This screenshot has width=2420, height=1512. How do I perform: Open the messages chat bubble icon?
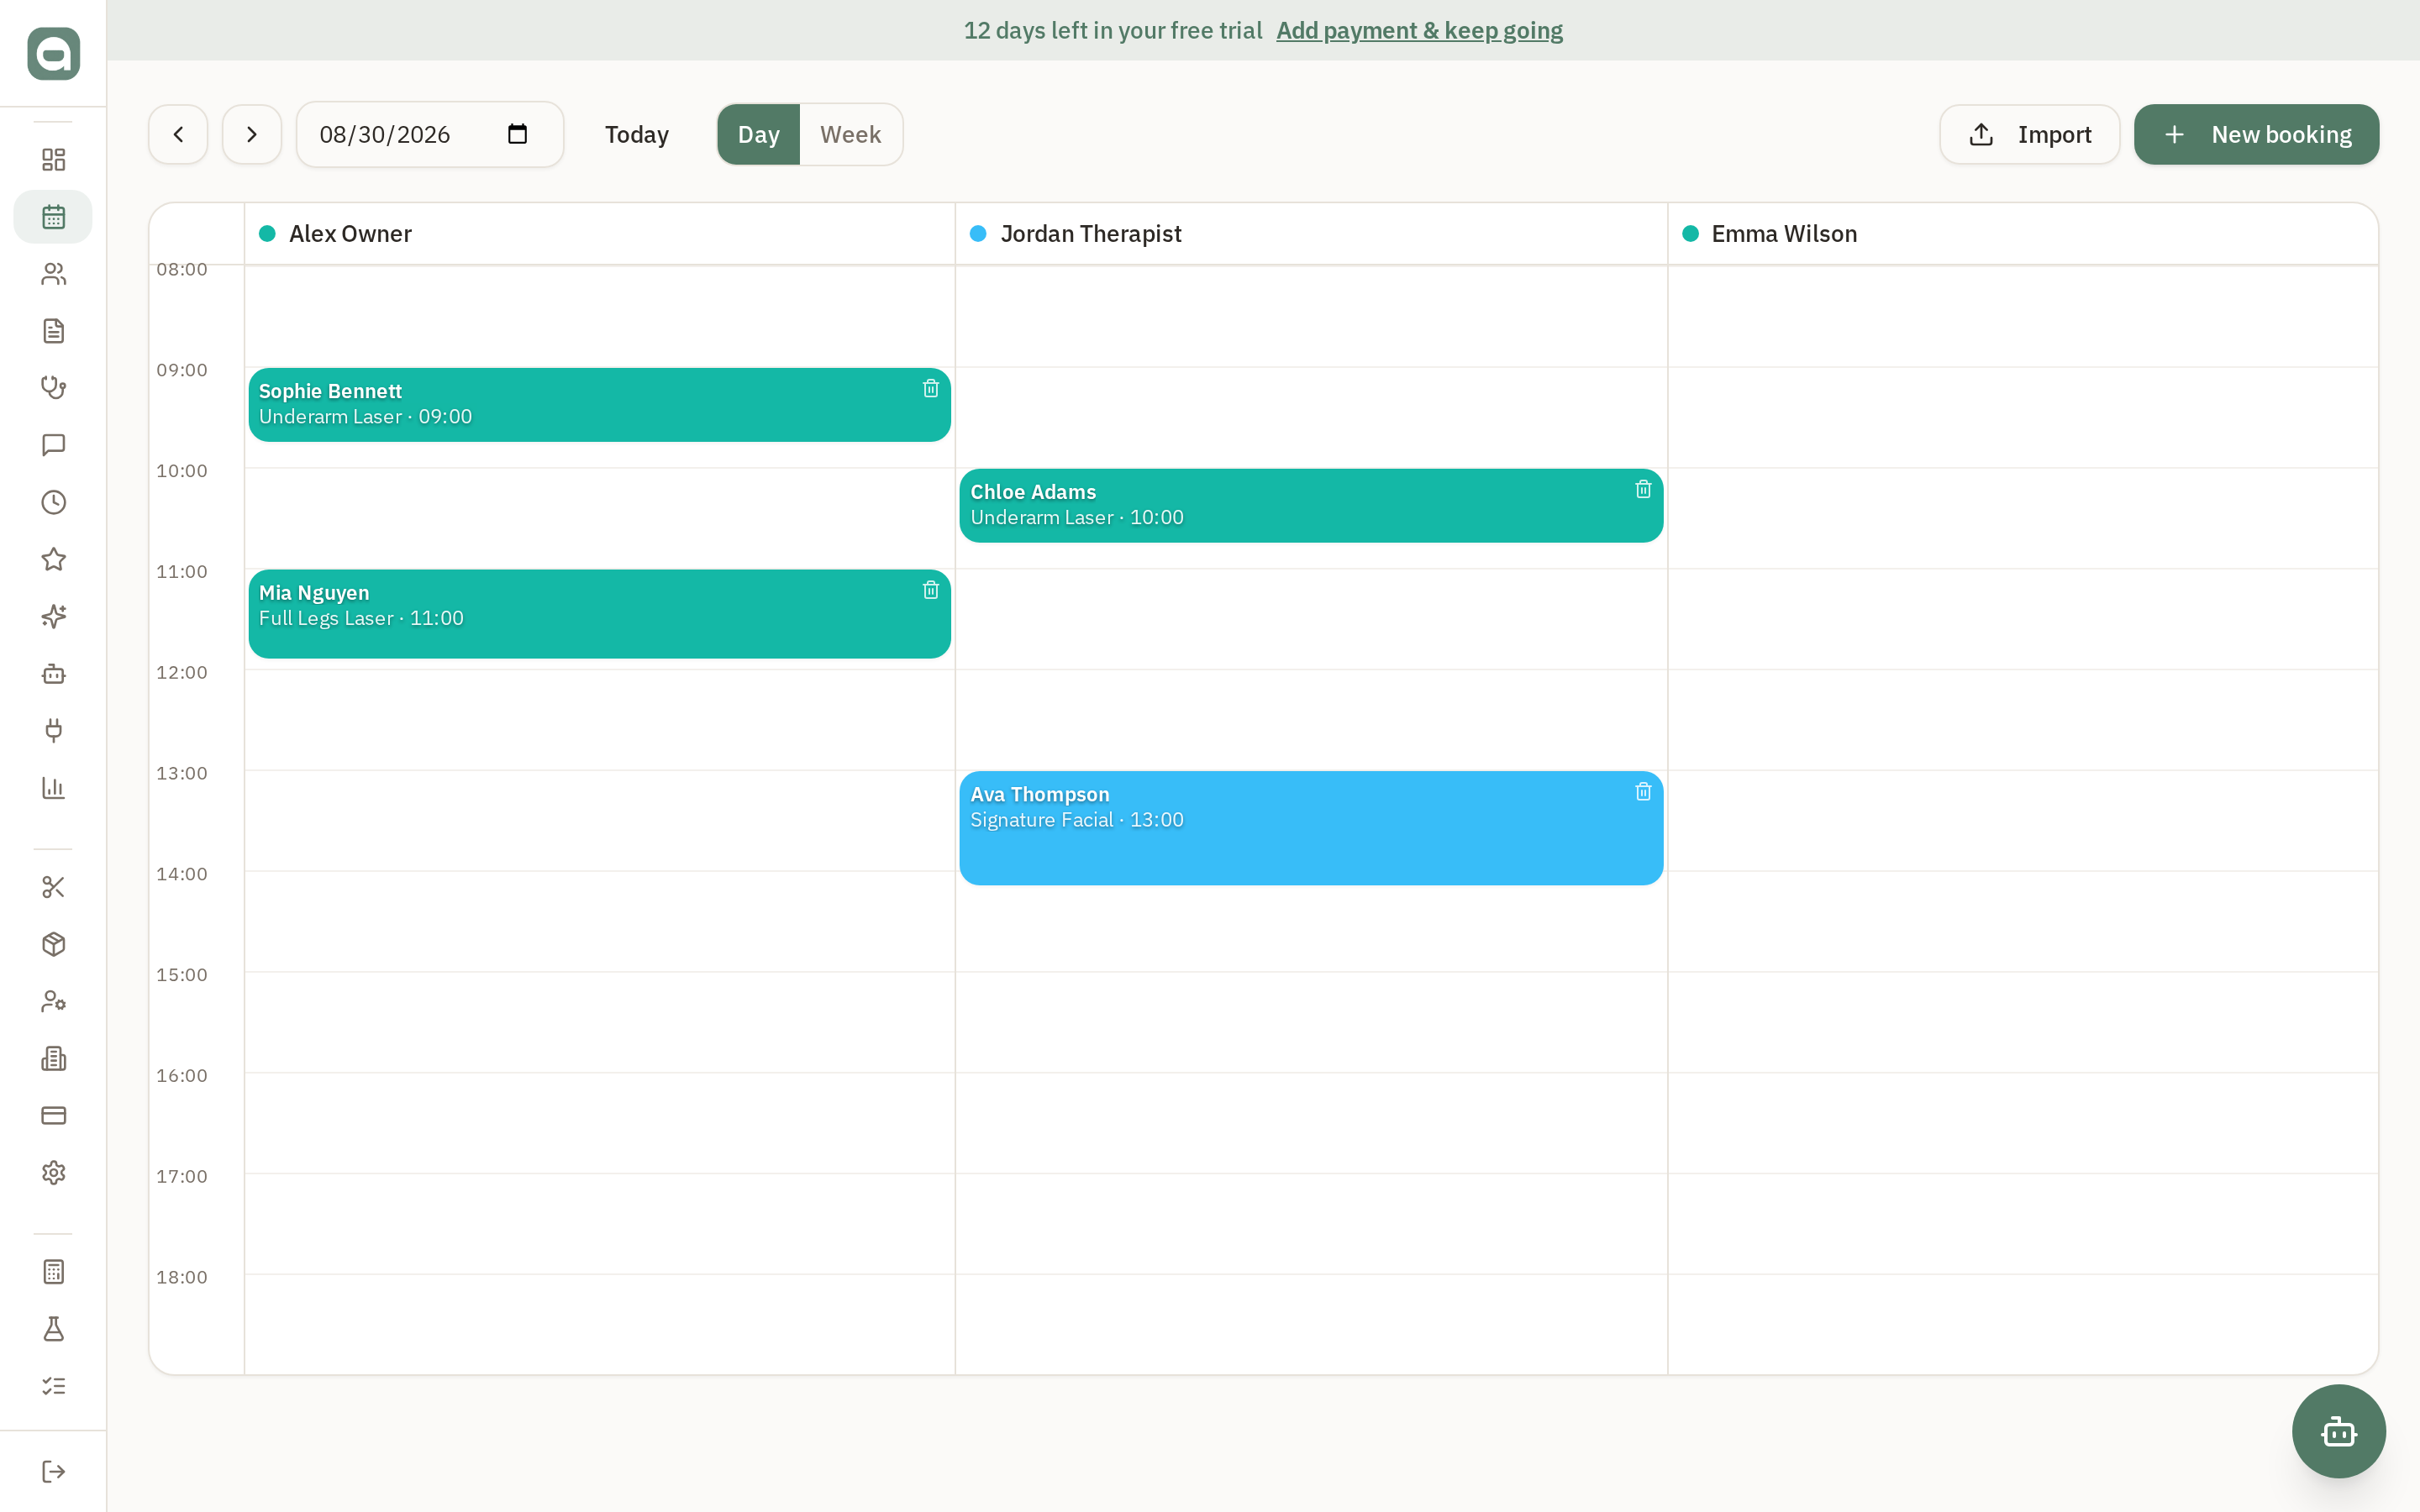pos(53,445)
